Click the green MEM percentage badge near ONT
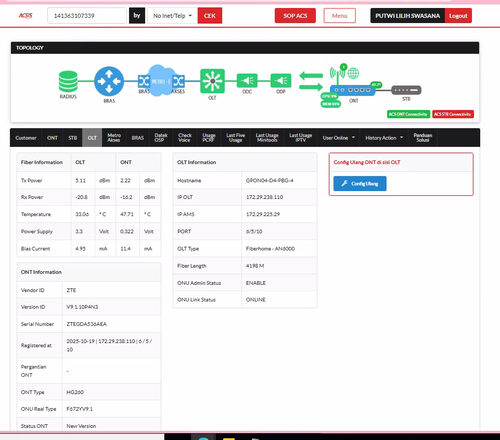Image resolution: width=500 pixels, height=440 pixels. point(331,104)
